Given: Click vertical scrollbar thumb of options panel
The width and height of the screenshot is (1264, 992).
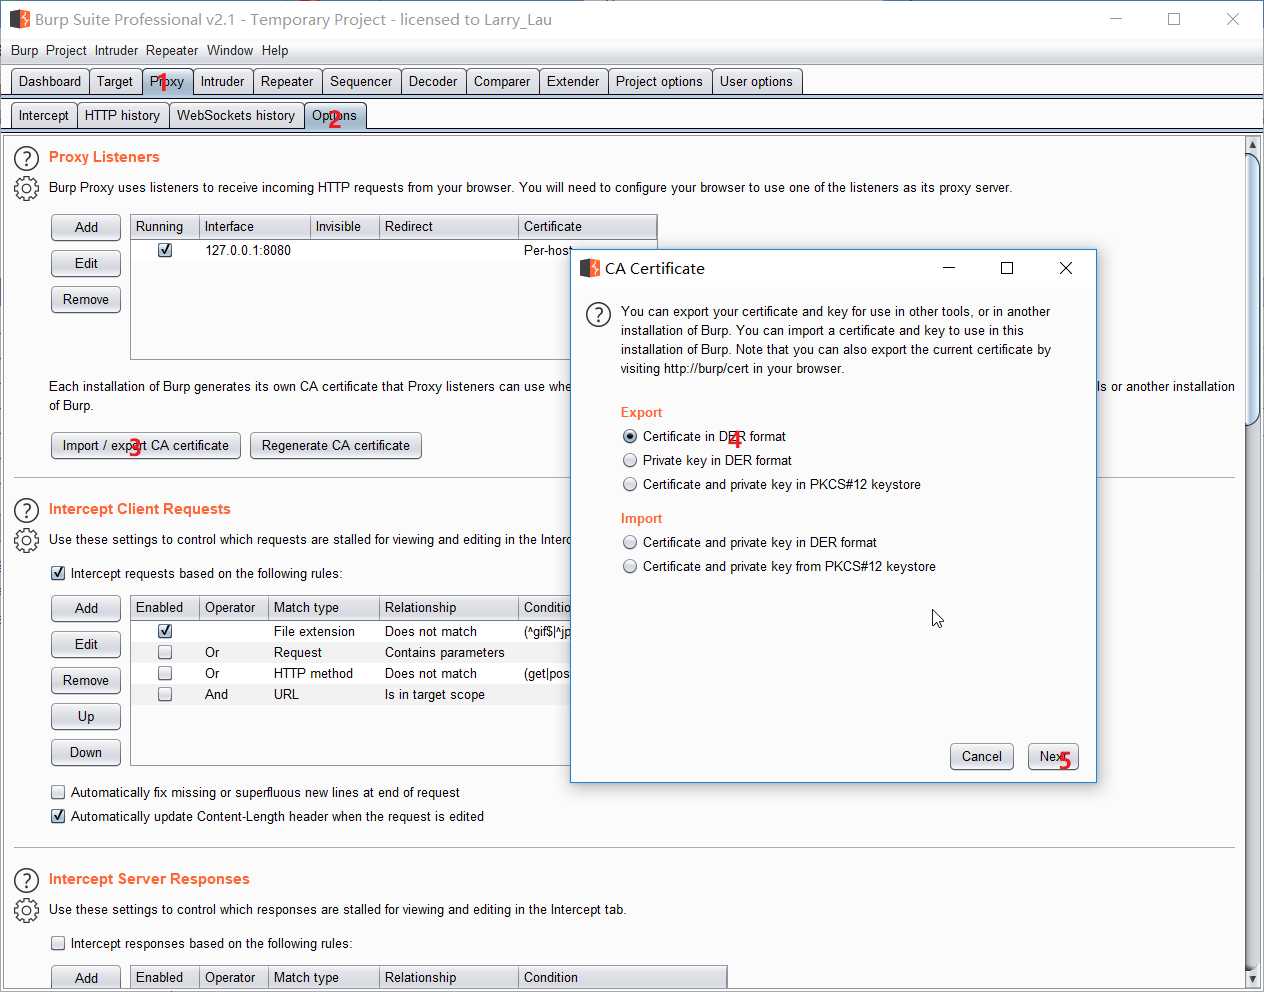Looking at the screenshot, I should 1252,289.
